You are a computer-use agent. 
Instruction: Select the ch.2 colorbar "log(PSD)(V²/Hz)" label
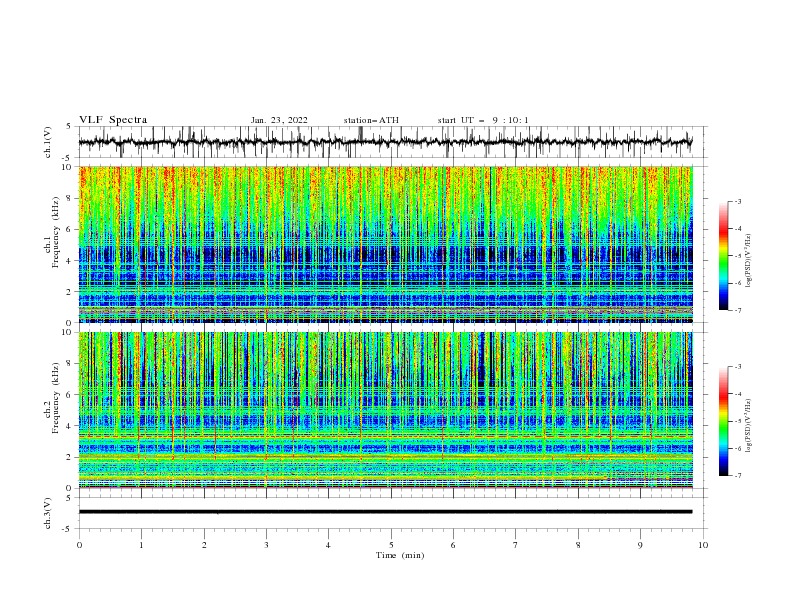749,426
